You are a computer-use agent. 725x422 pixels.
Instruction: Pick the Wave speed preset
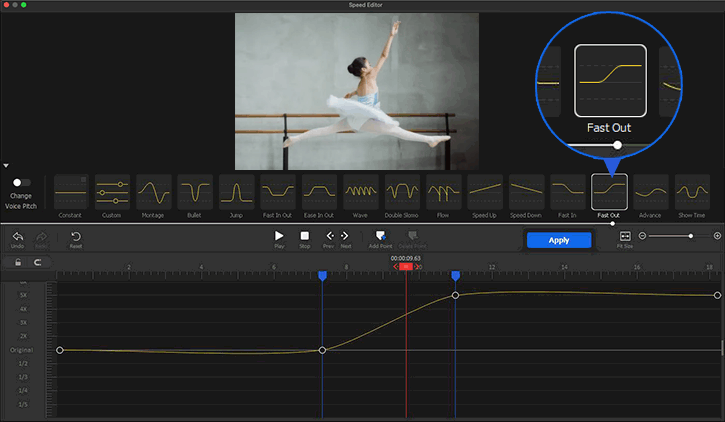coord(360,191)
